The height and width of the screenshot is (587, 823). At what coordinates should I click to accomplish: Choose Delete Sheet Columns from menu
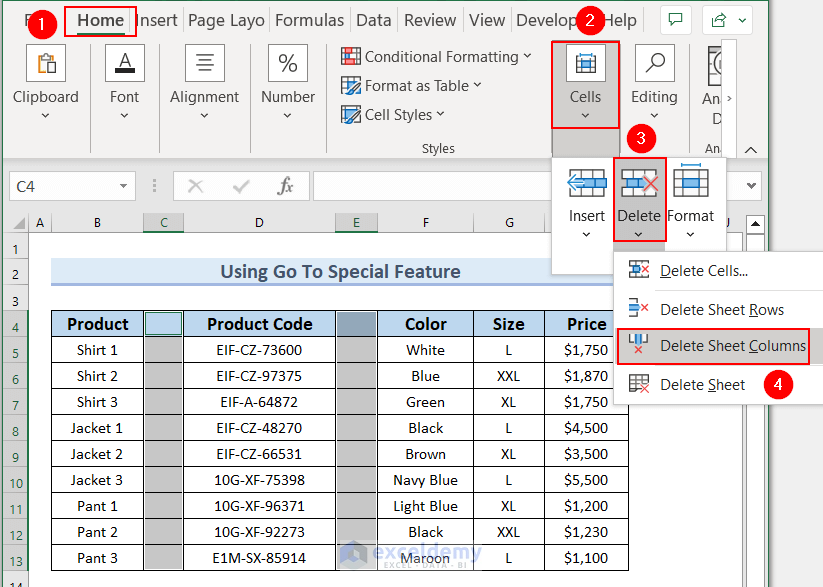pyautogui.click(x=732, y=346)
